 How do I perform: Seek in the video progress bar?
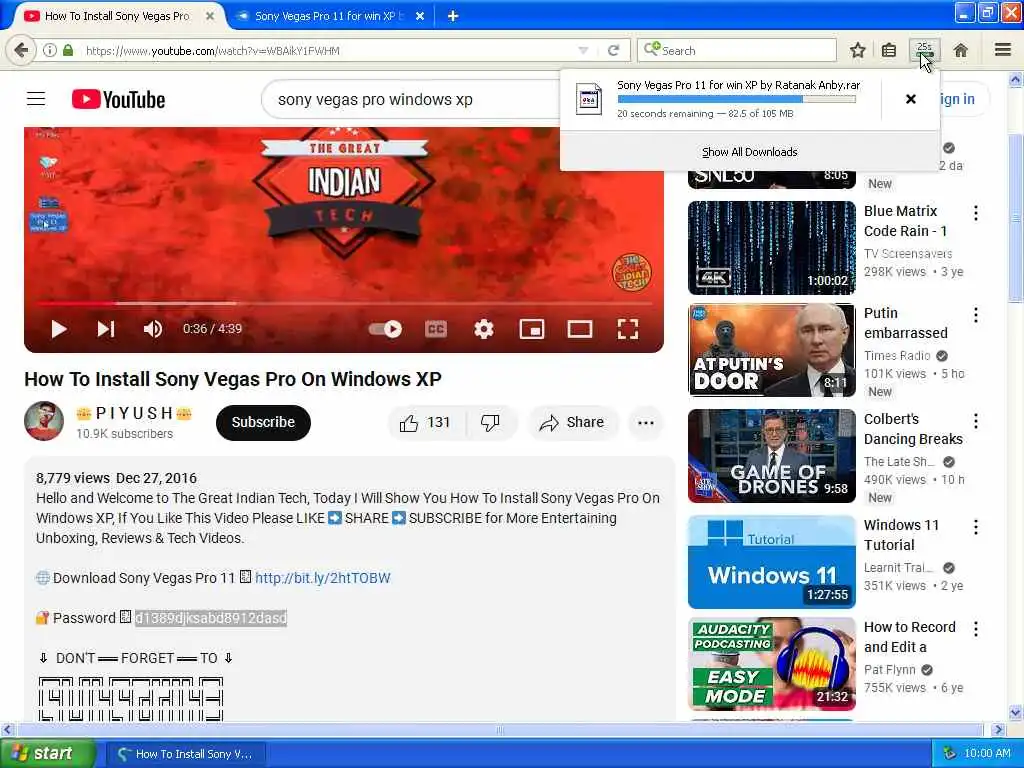(344, 304)
